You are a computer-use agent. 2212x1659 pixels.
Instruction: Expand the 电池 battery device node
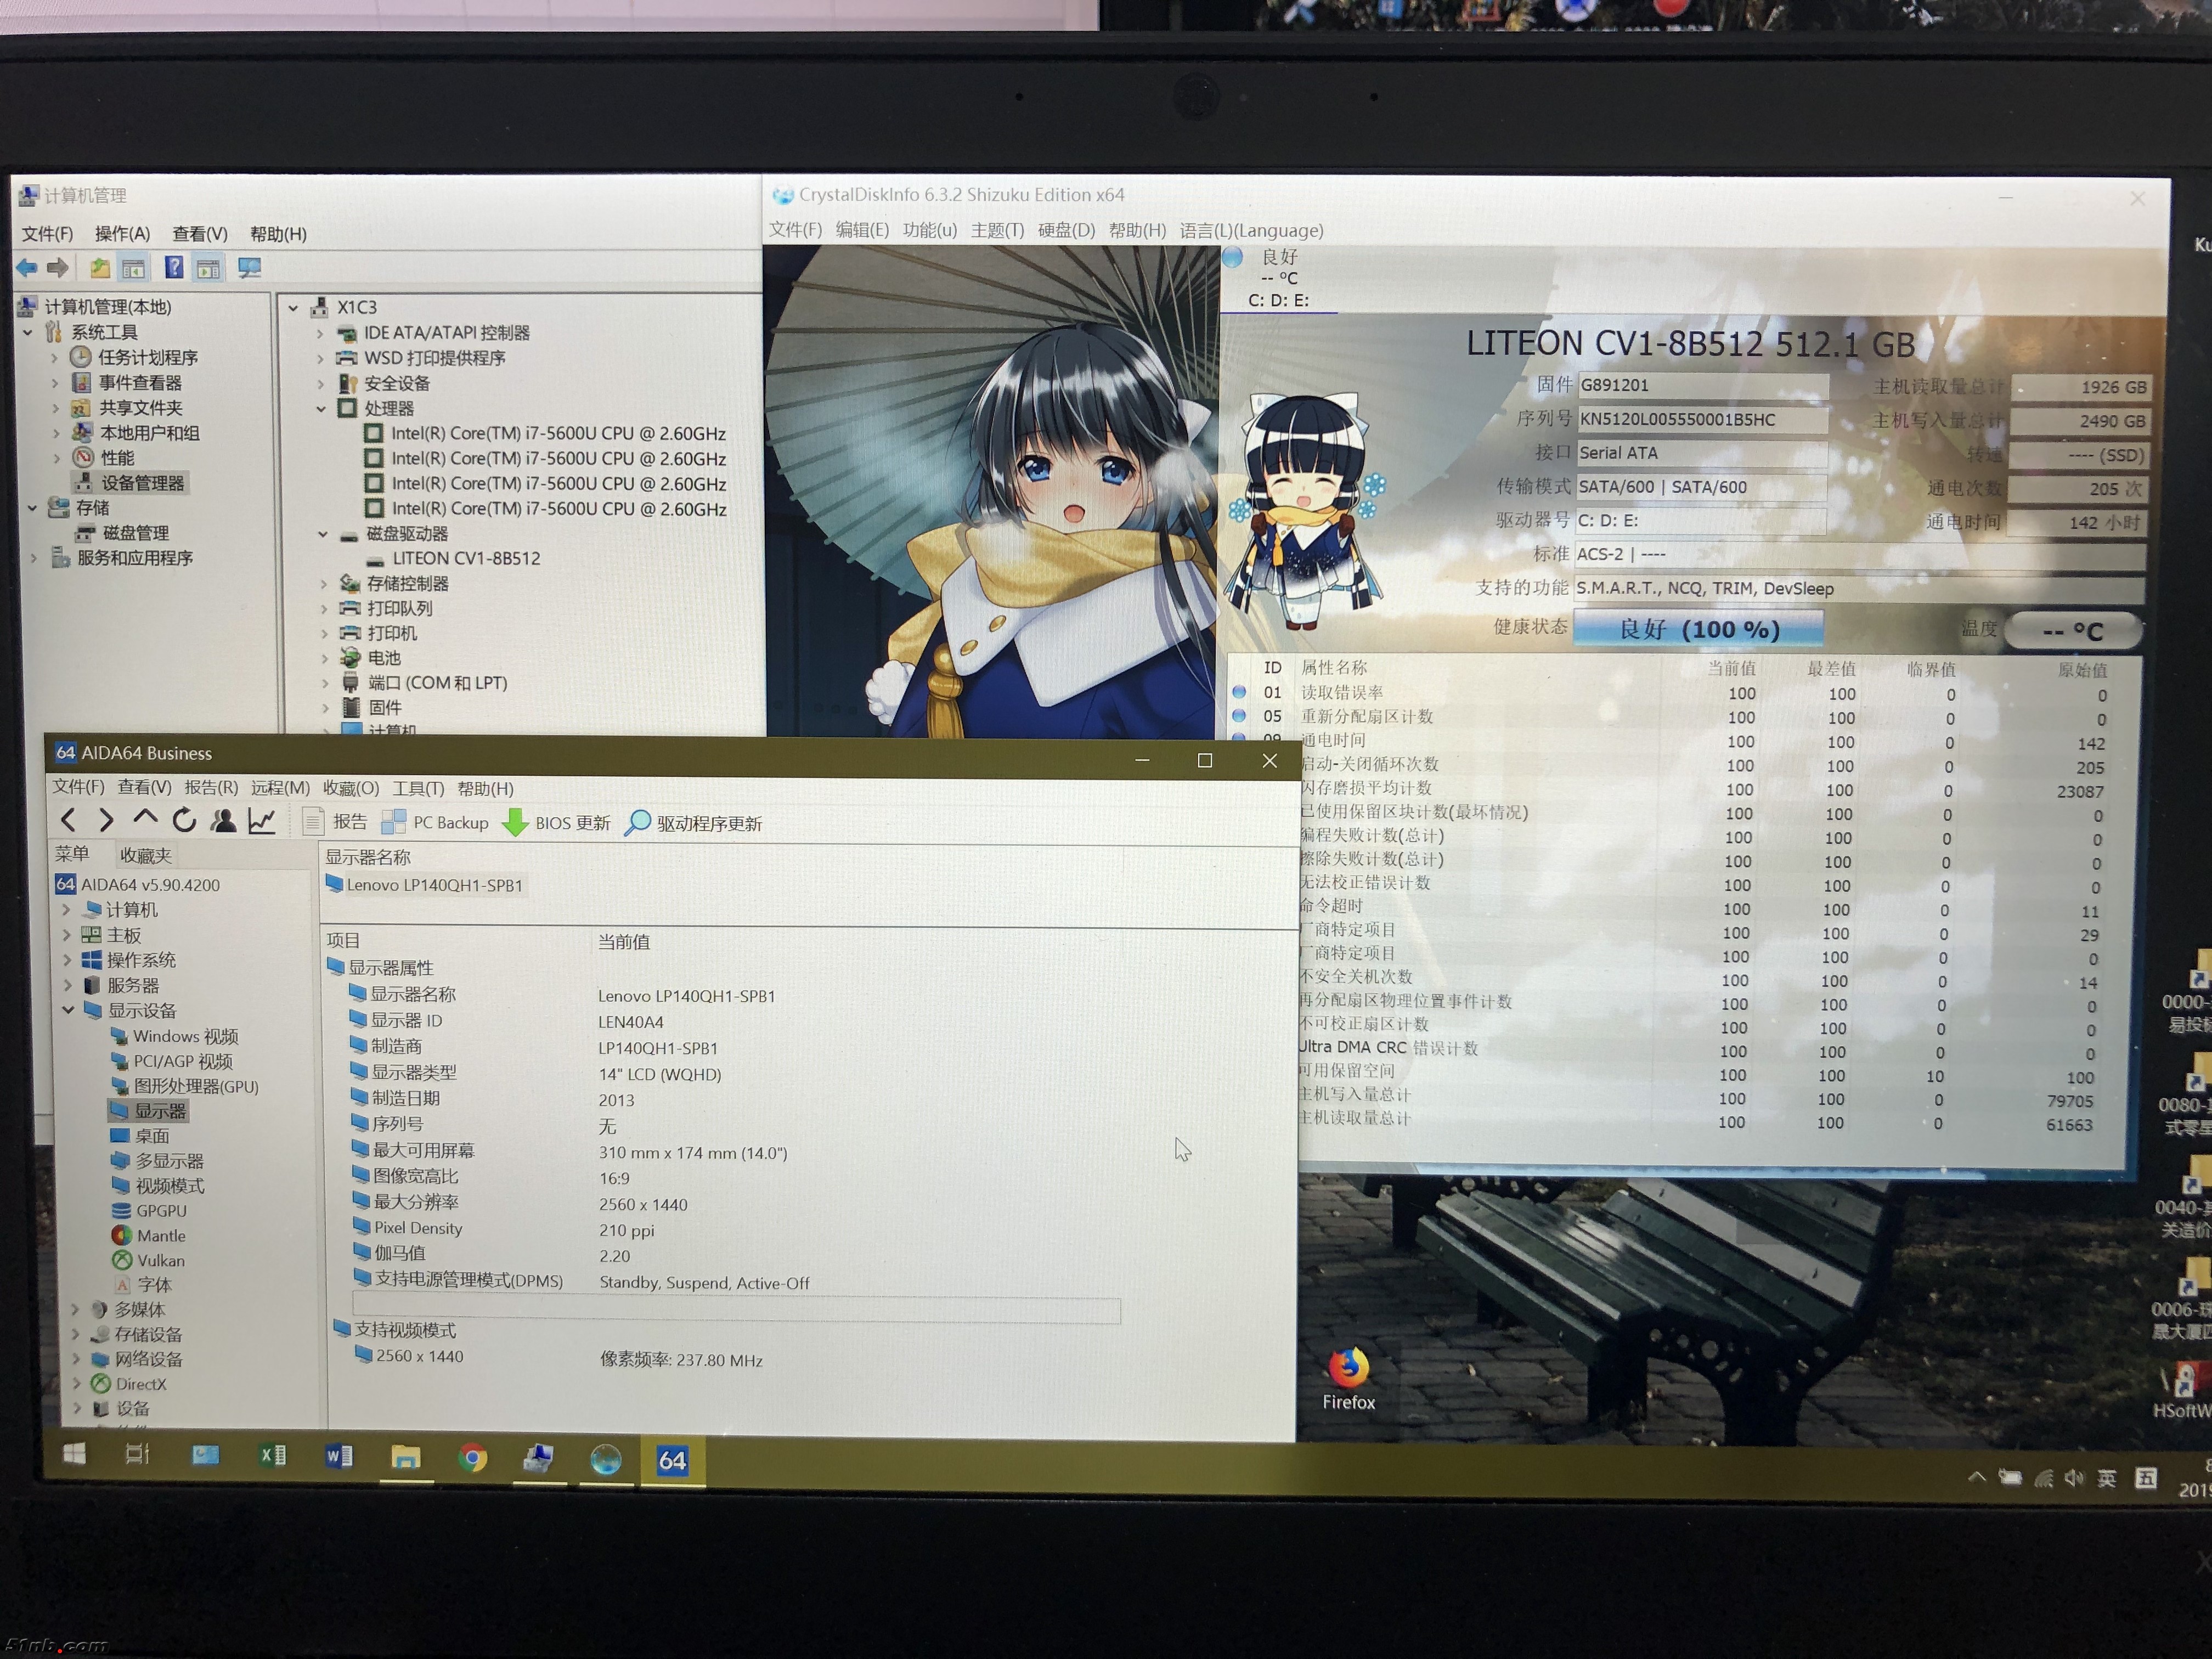pyautogui.click(x=325, y=658)
